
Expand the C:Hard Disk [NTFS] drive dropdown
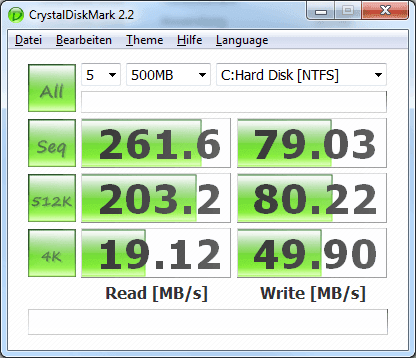pyautogui.click(x=301, y=75)
